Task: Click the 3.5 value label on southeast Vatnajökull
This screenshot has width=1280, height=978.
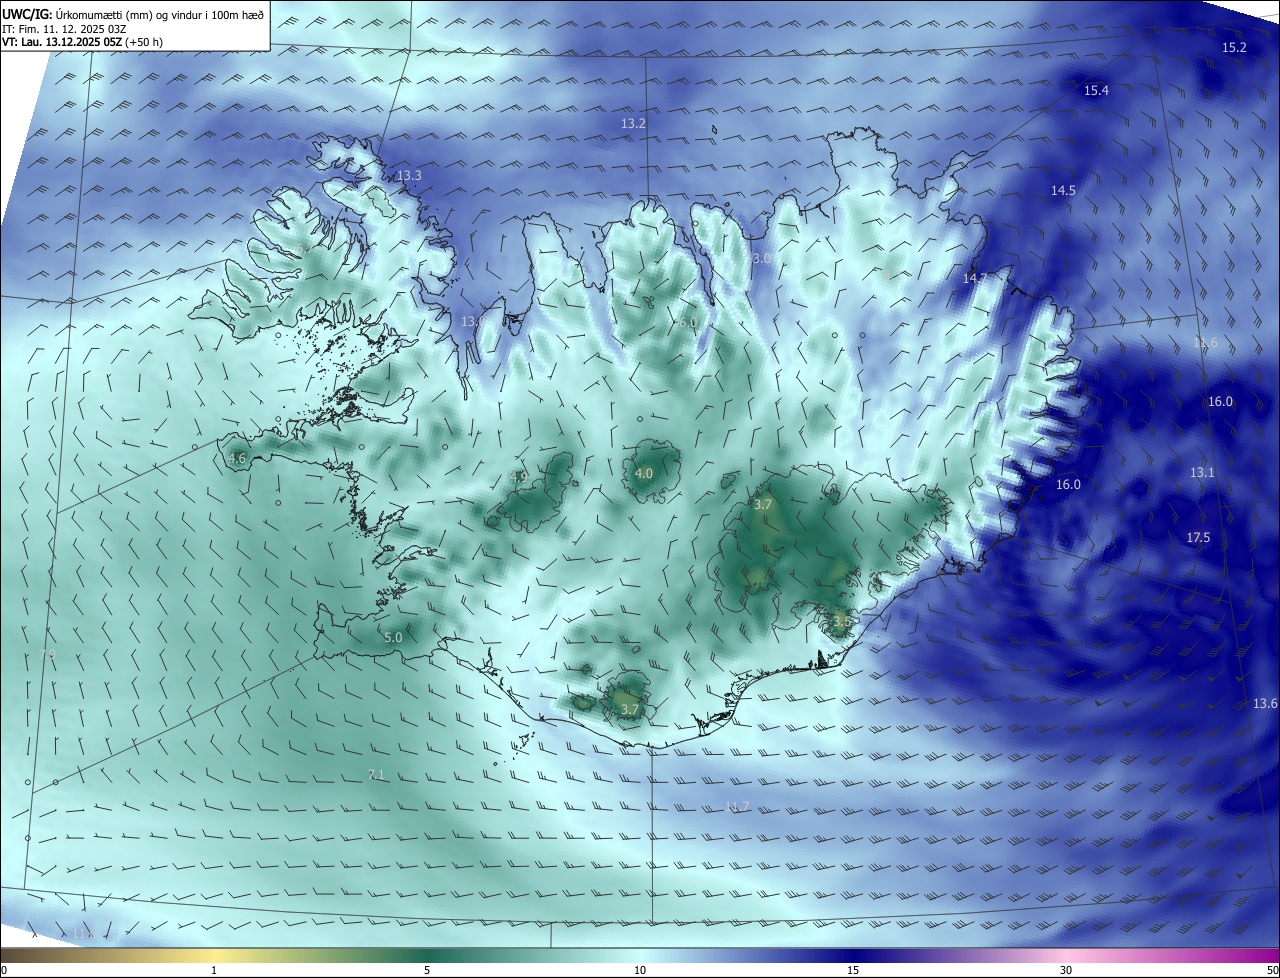Action: [x=842, y=622]
